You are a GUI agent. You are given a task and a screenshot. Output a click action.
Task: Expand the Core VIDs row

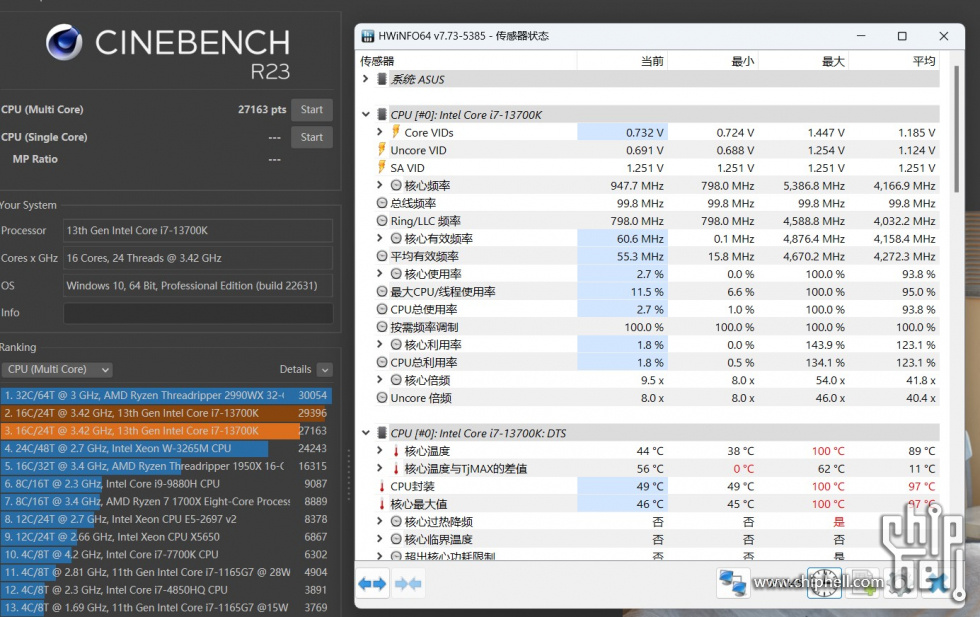coord(379,132)
